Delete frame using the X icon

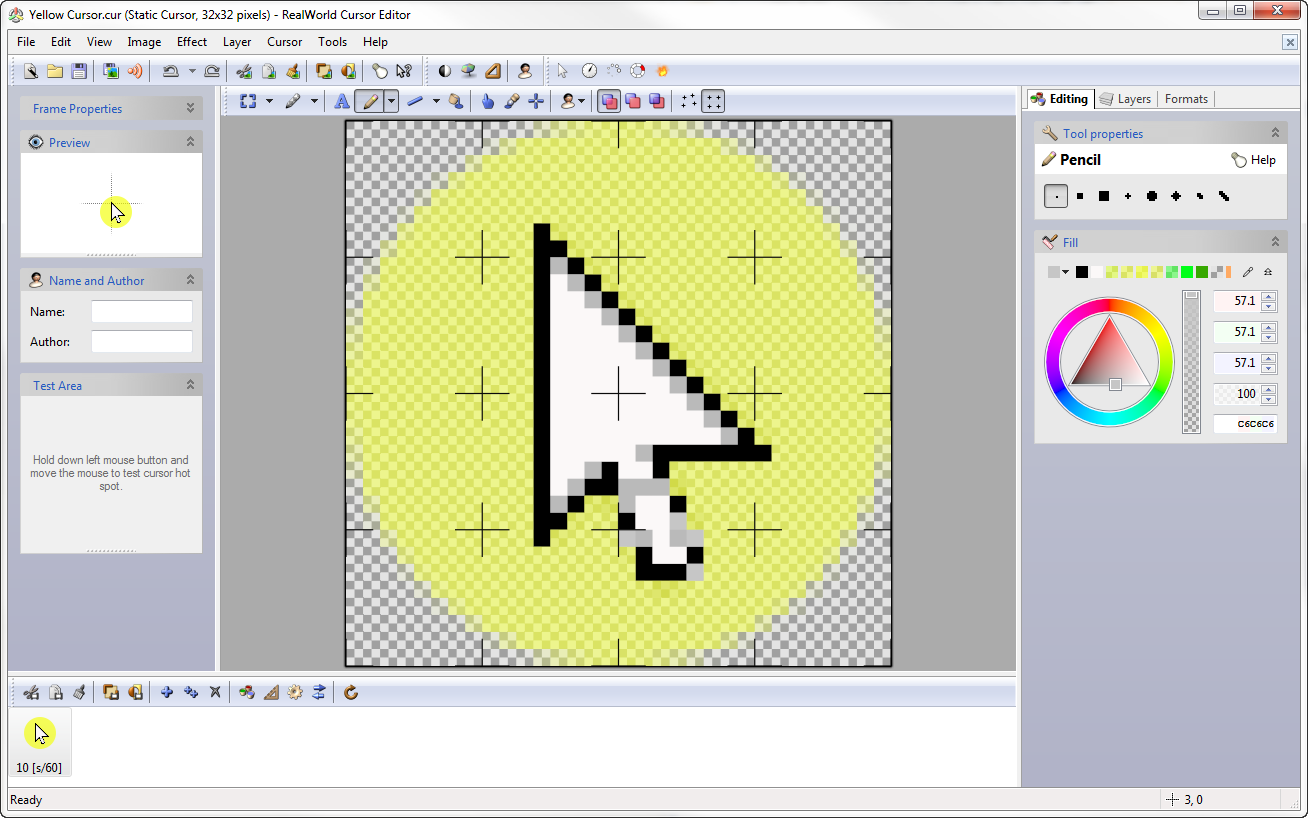click(215, 692)
